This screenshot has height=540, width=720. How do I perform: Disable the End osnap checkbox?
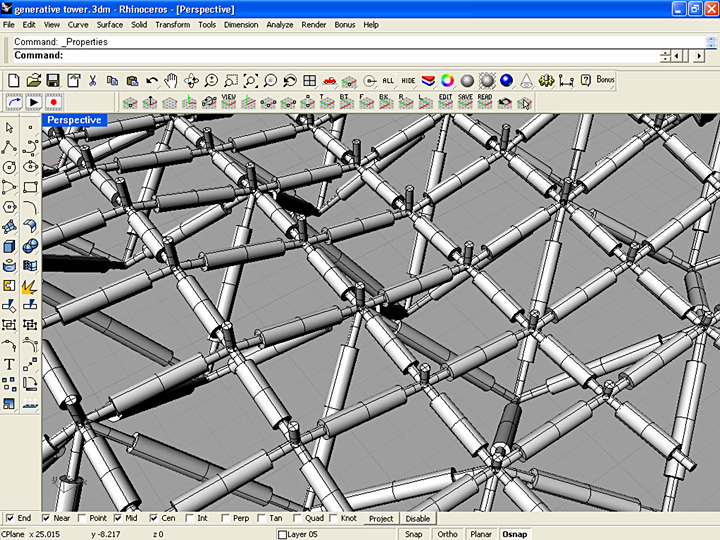pyautogui.click(x=10, y=519)
